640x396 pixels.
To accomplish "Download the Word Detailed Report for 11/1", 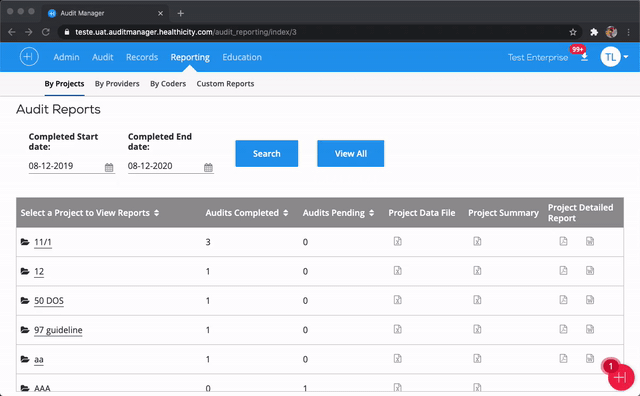I will [x=590, y=241].
